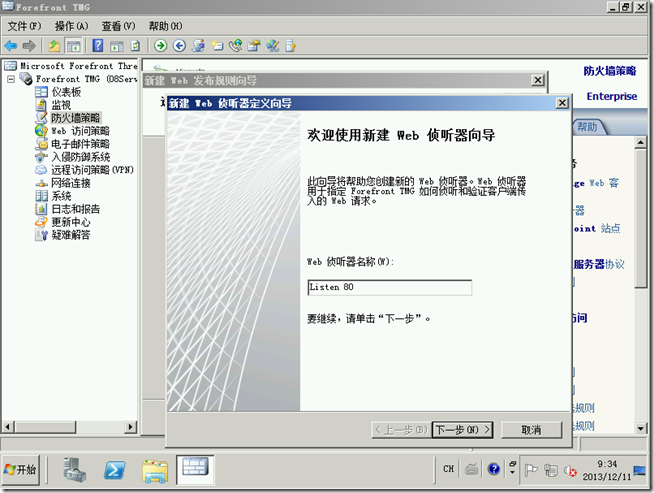This screenshot has height=493, width=654.
Task: Select 仪表板 in the tree
Action: (x=66, y=92)
